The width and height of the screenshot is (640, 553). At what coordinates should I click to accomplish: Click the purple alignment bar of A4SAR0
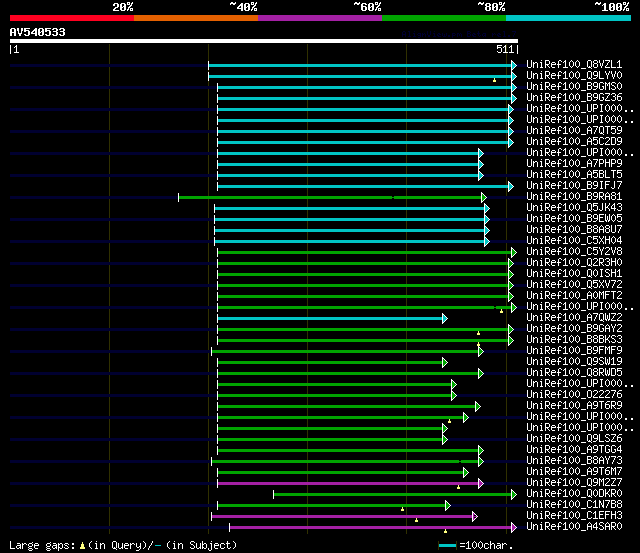[x=371, y=528]
